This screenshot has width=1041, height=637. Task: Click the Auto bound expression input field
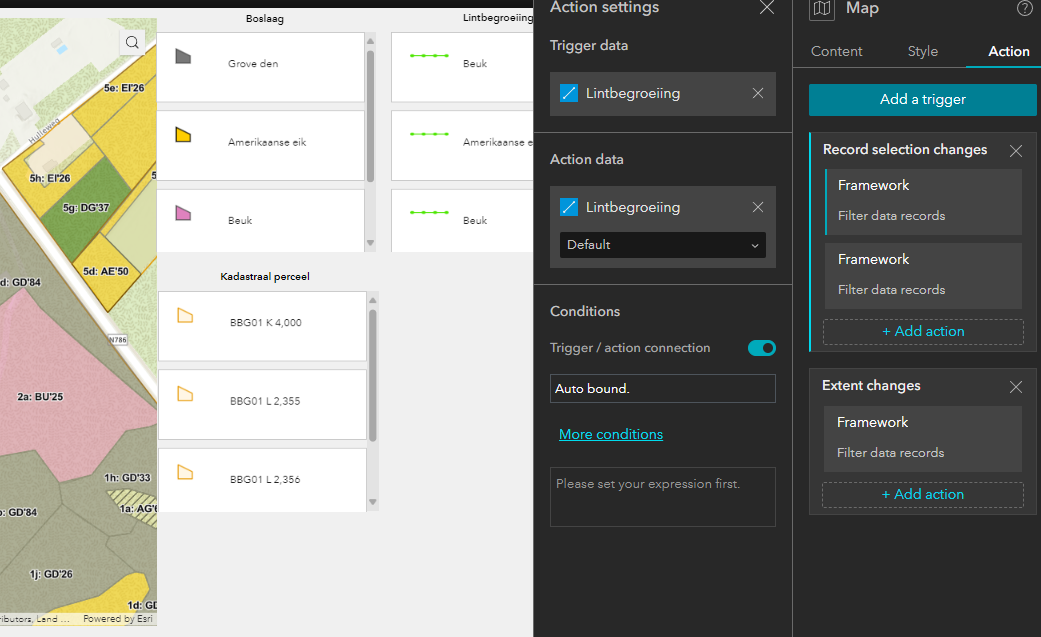662,389
